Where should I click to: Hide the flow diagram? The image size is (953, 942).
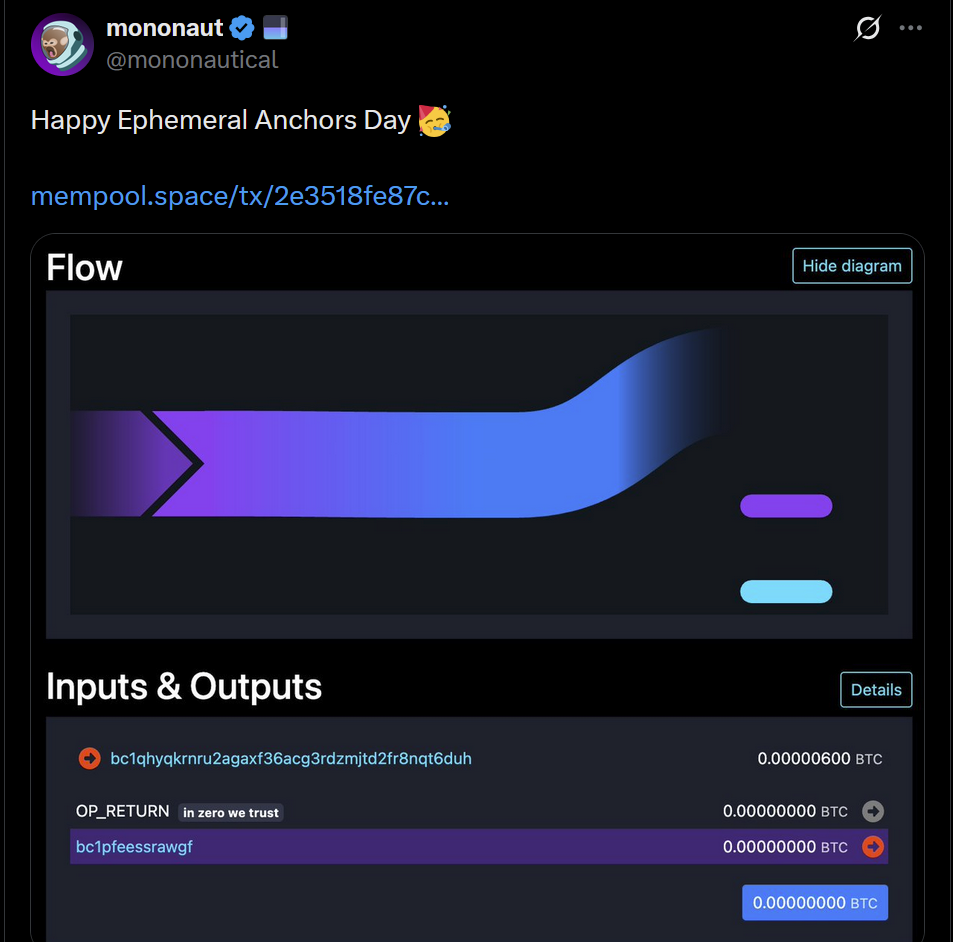tap(851, 266)
